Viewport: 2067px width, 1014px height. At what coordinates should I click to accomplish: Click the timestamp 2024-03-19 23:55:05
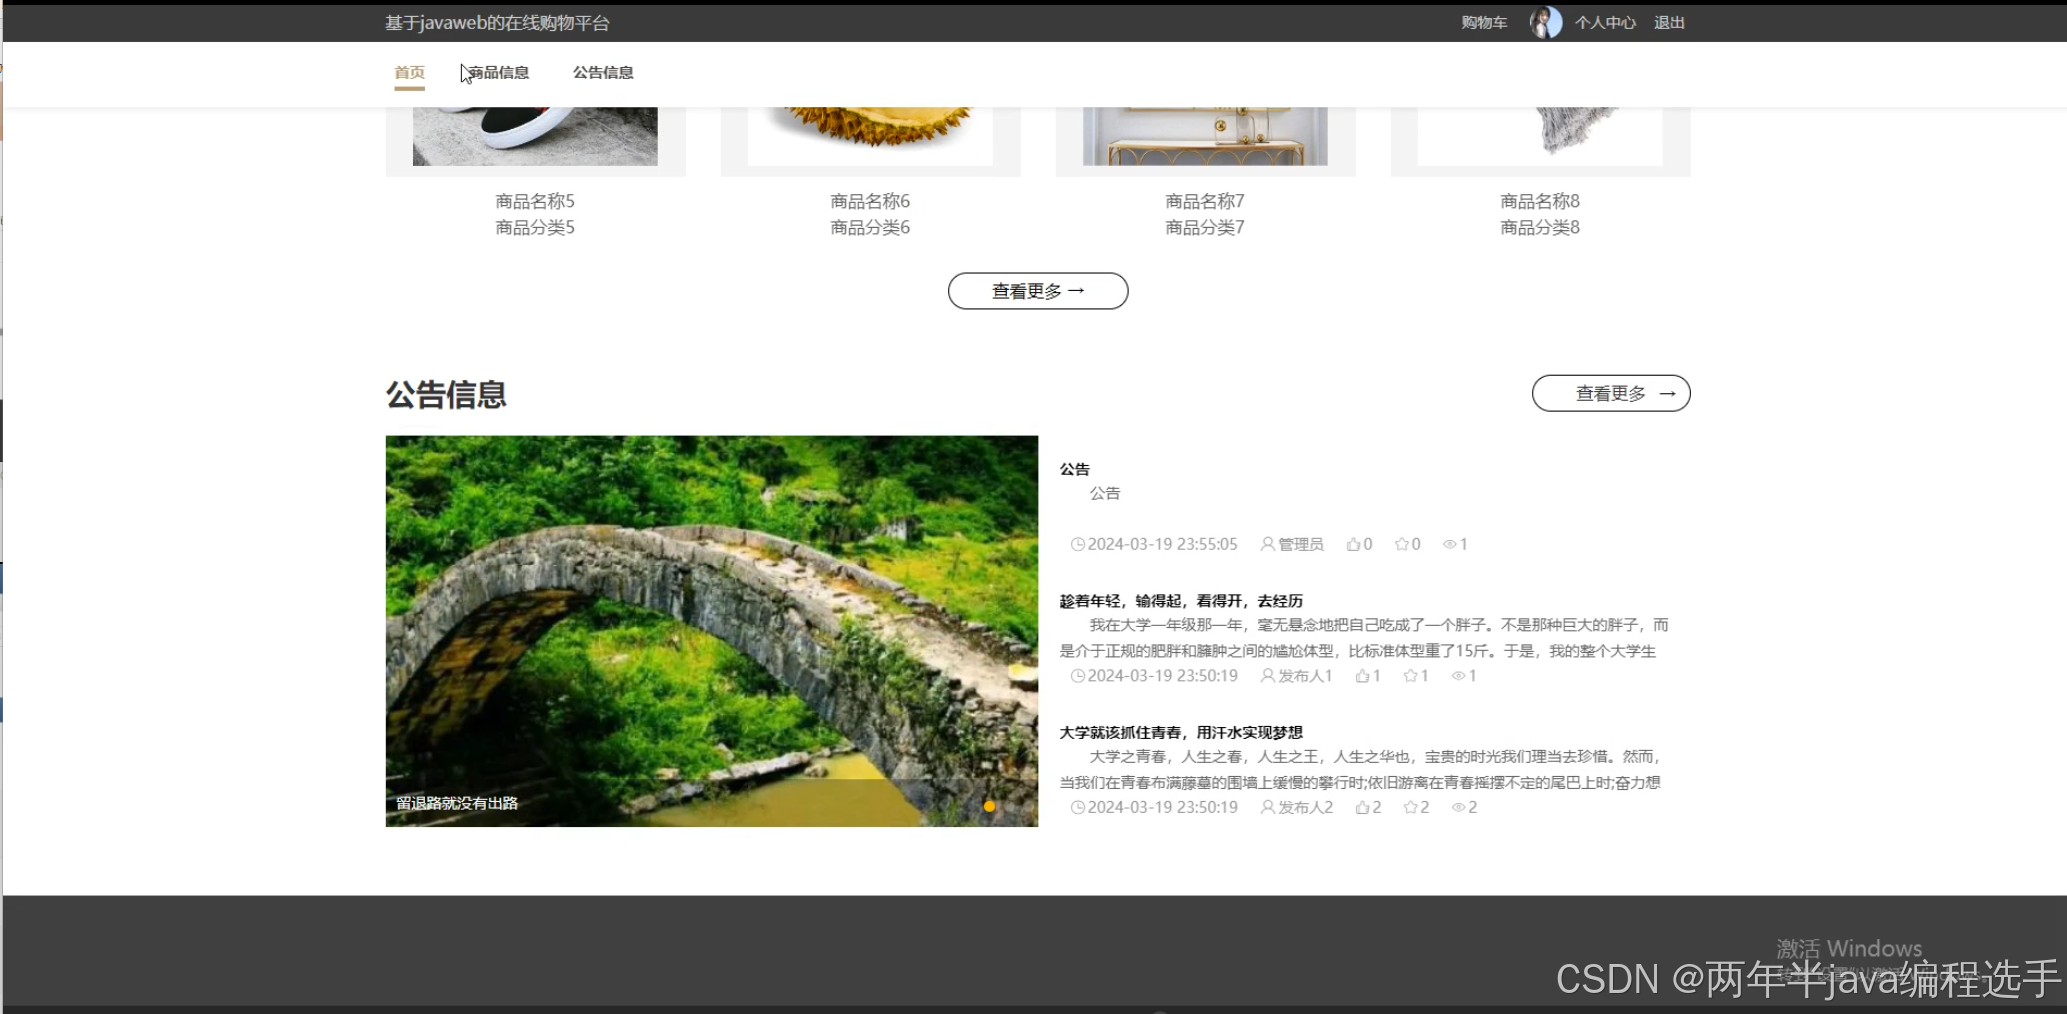(x=1162, y=544)
